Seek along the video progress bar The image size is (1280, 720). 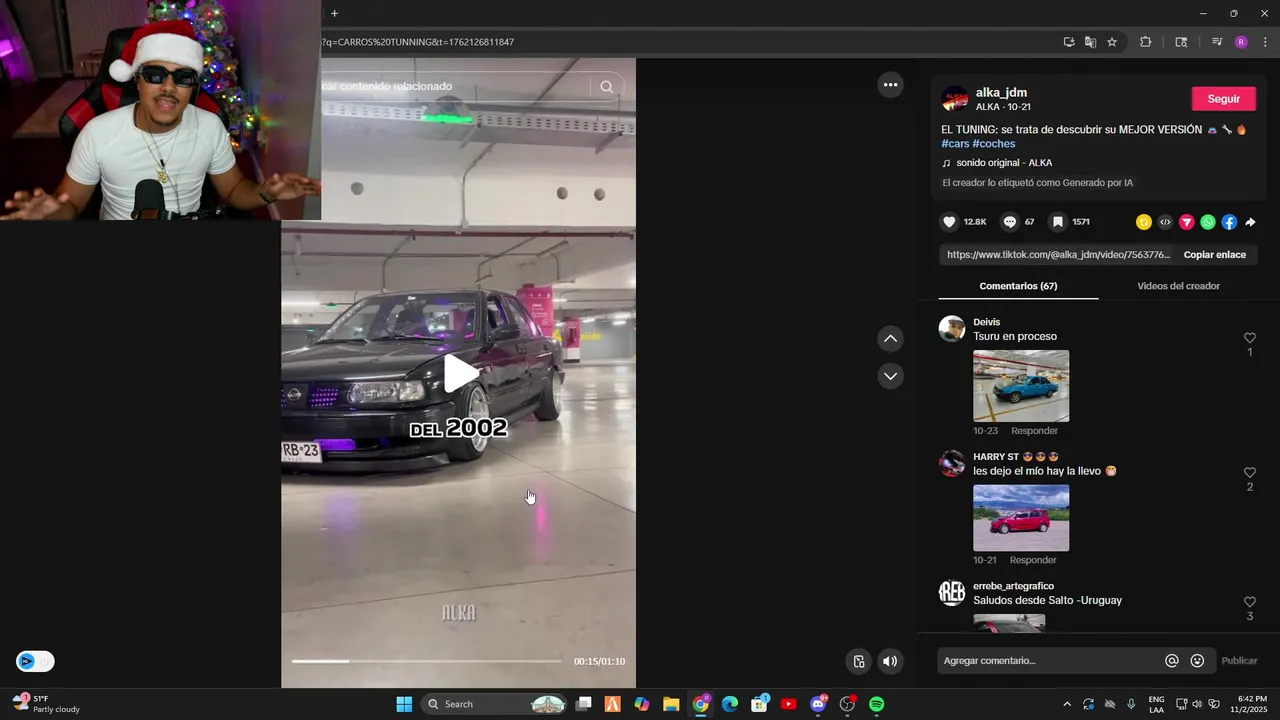(426, 661)
